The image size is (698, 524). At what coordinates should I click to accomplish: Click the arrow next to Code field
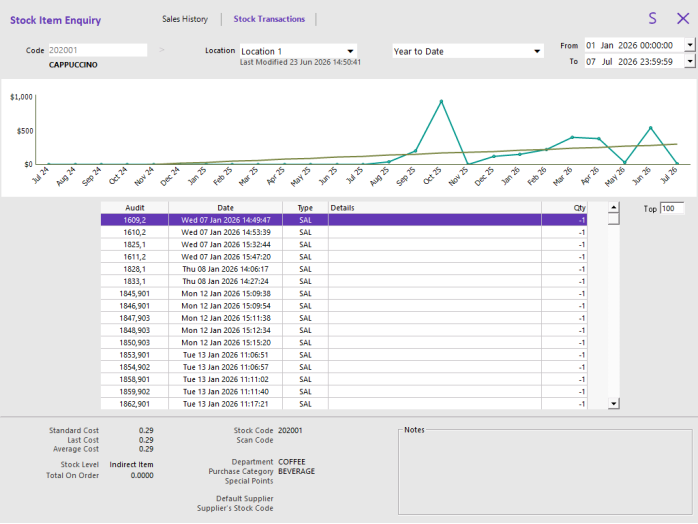point(162,50)
